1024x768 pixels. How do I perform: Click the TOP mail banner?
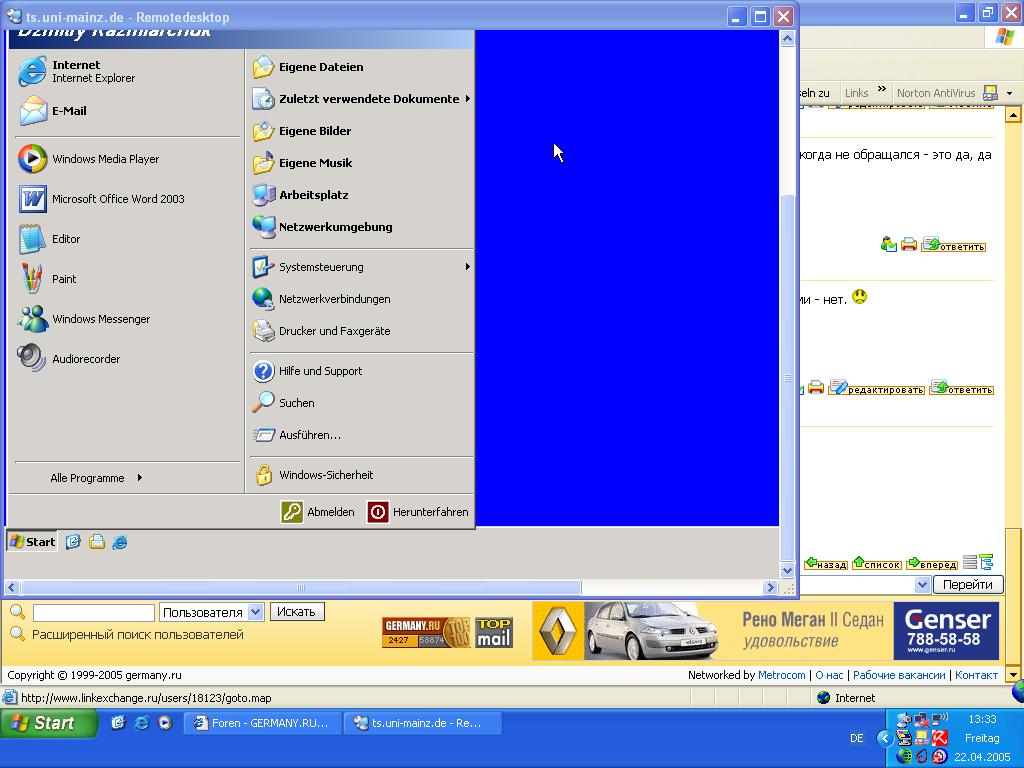pos(494,632)
